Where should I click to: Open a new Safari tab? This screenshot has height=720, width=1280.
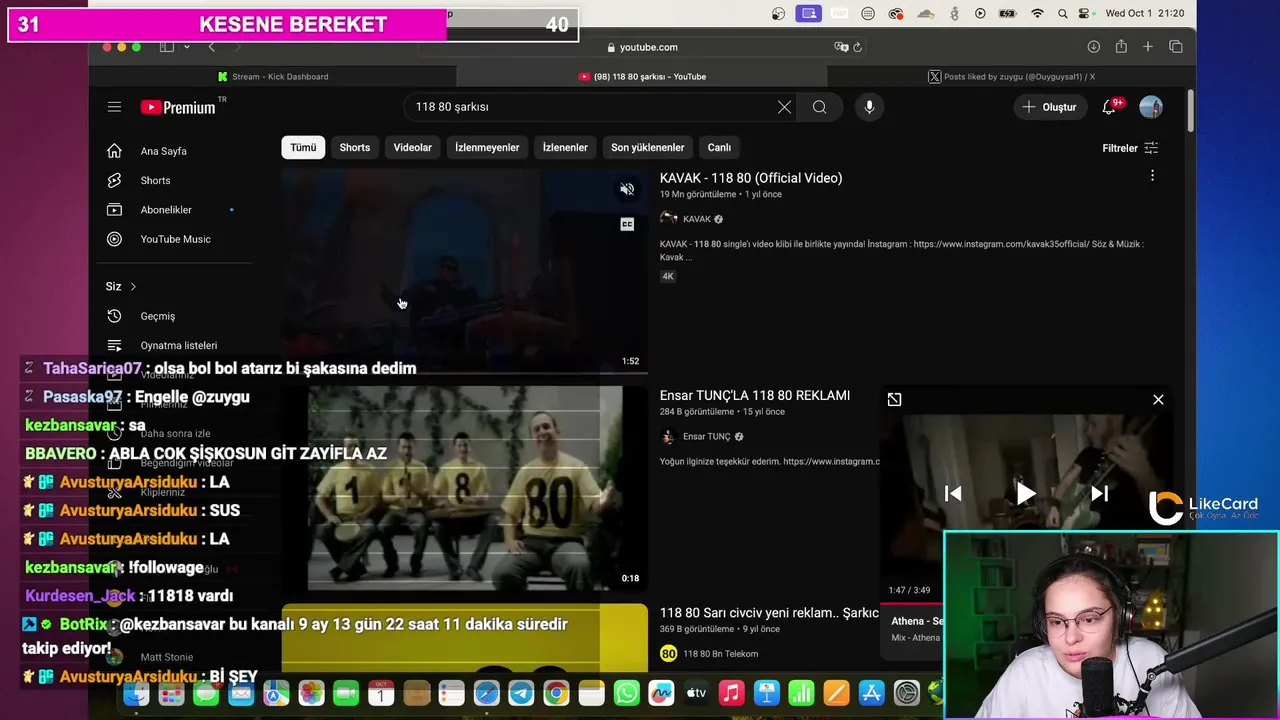[x=1148, y=47]
